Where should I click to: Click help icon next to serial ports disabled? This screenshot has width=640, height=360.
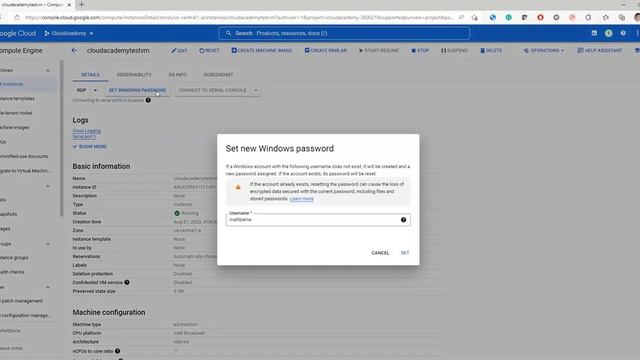click(148, 100)
